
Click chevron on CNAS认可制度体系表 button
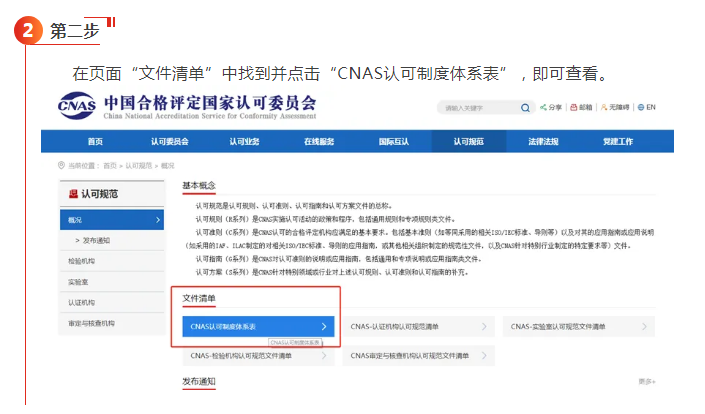point(324,326)
